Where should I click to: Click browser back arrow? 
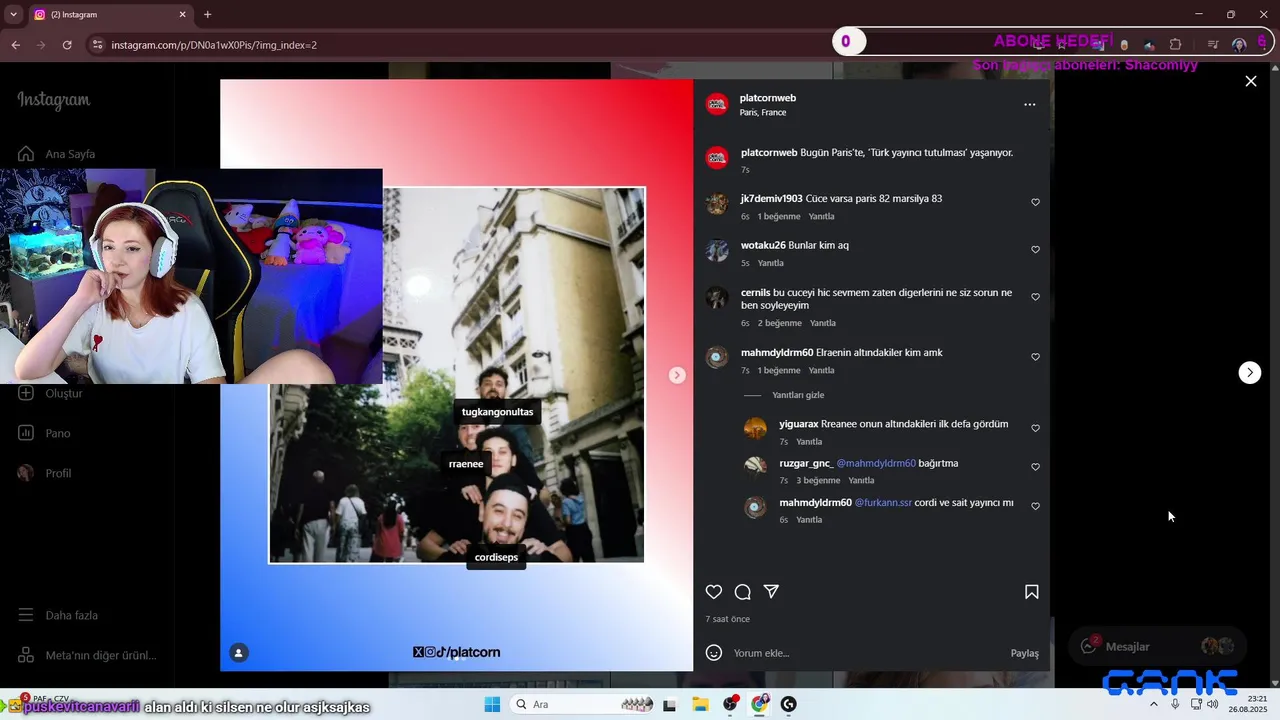[x=16, y=45]
